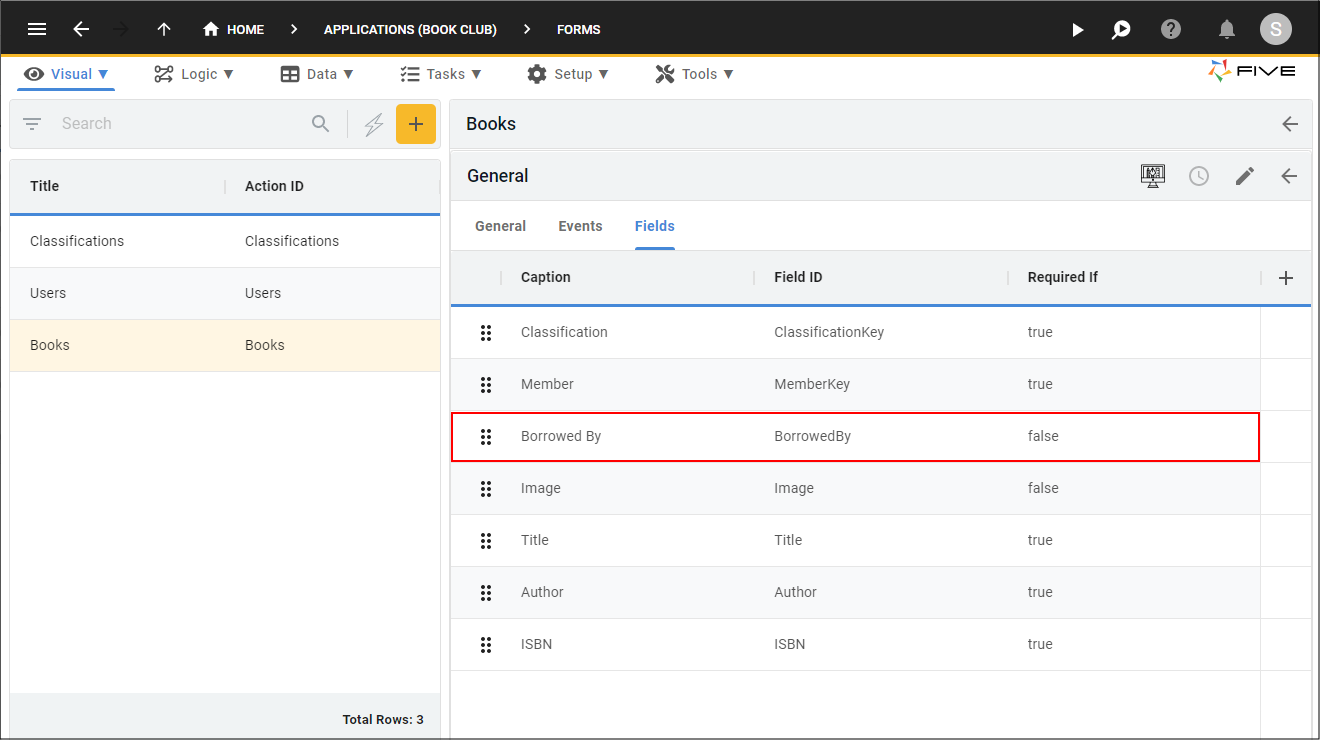The height and width of the screenshot is (740, 1320).
Task: Edit the form with the pencil icon
Action: 1244,176
